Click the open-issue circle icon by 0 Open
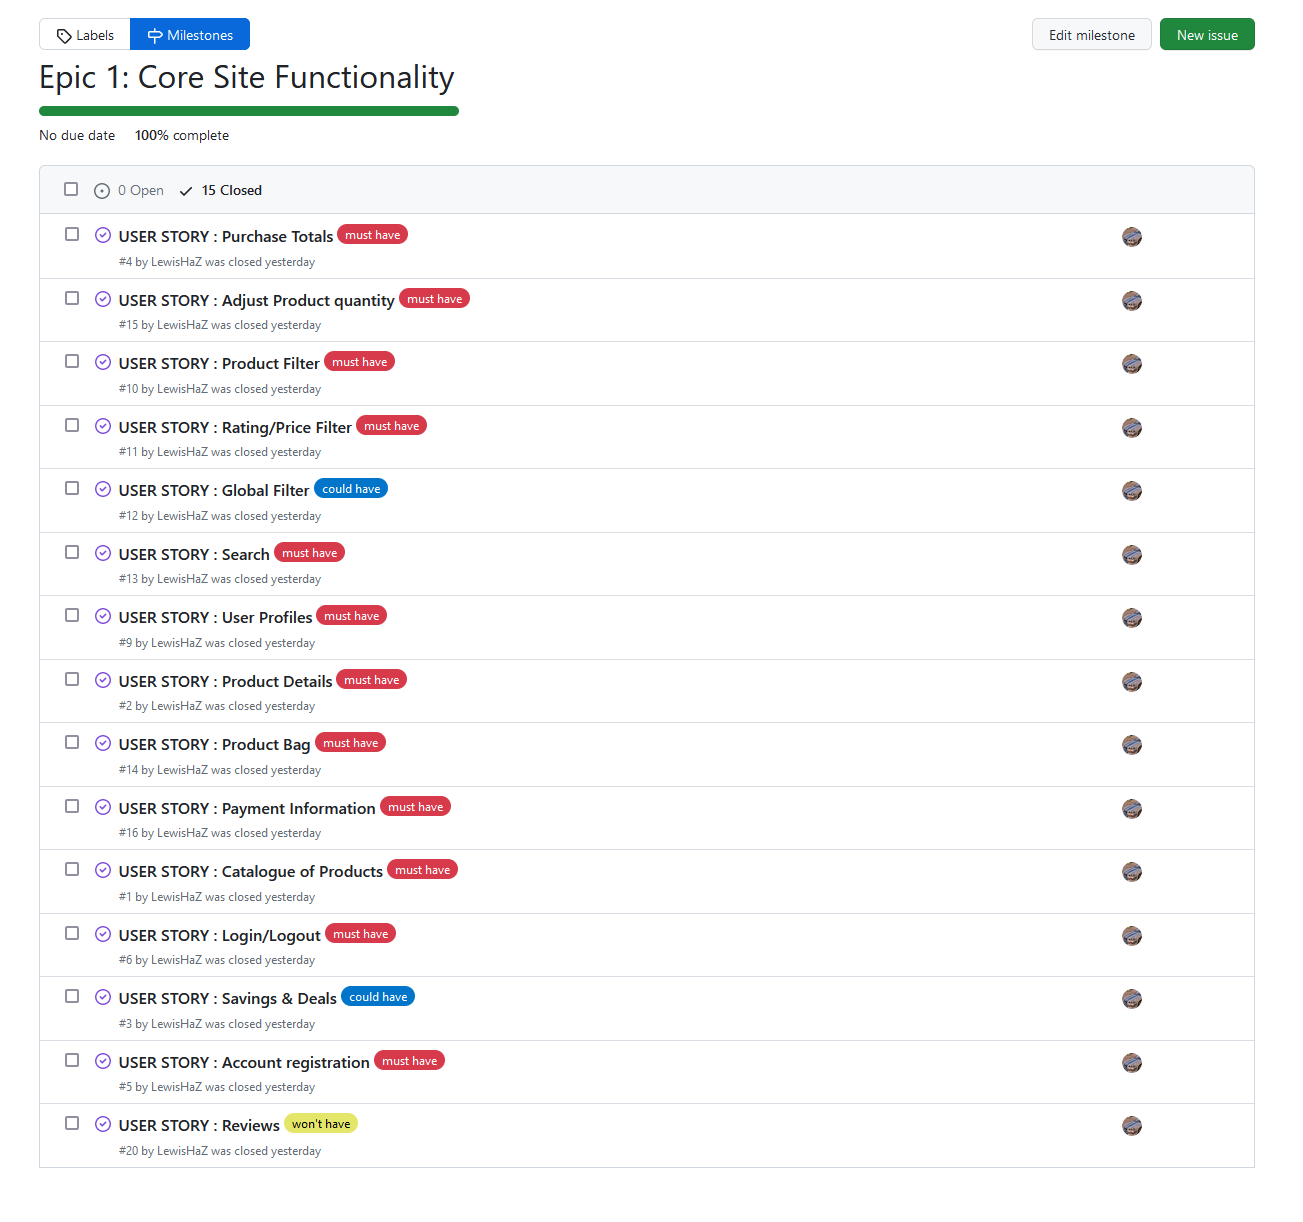The width and height of the screenshot is (1303, 1222). [102, 191]
